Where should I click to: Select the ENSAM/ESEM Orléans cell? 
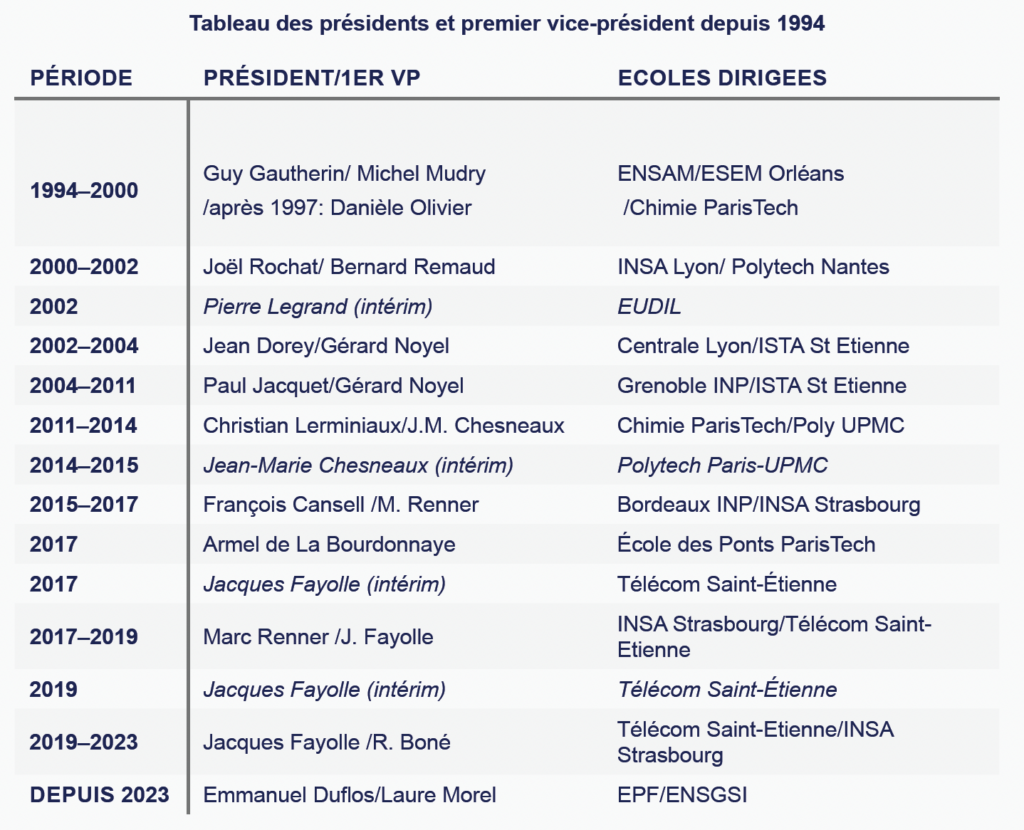(x=731, y=174)
